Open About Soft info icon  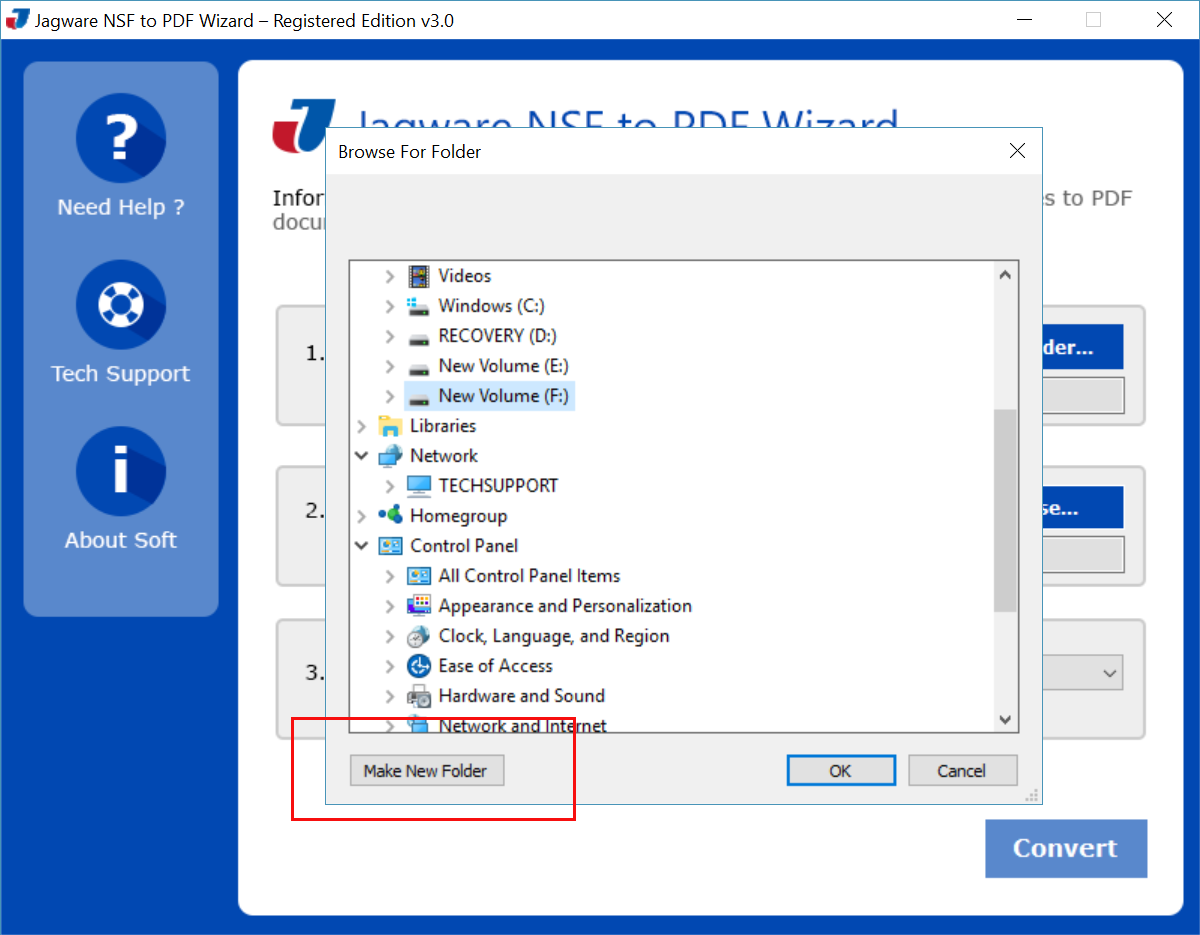coord(121,471)
